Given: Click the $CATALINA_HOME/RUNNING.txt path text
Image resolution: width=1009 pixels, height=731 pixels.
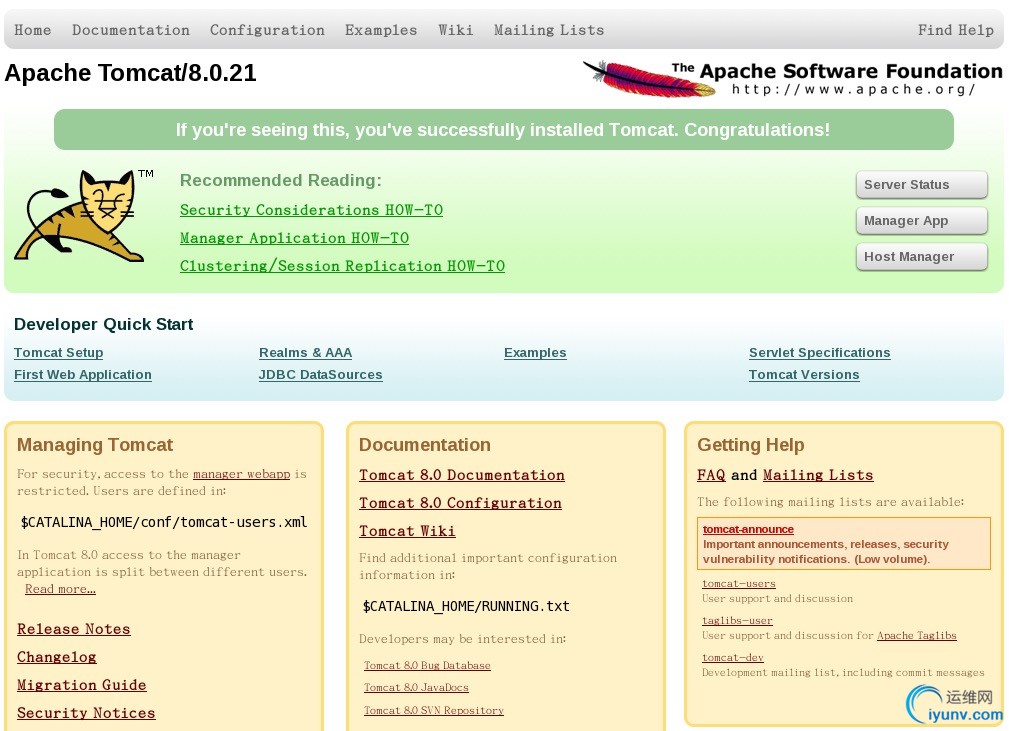Looking at the screenshot, I should 466,606.
